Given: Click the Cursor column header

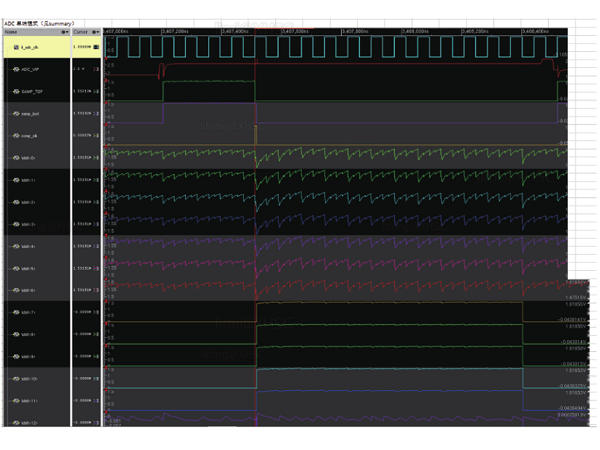Looking at the screenshot, I should (x=82, y=32).
